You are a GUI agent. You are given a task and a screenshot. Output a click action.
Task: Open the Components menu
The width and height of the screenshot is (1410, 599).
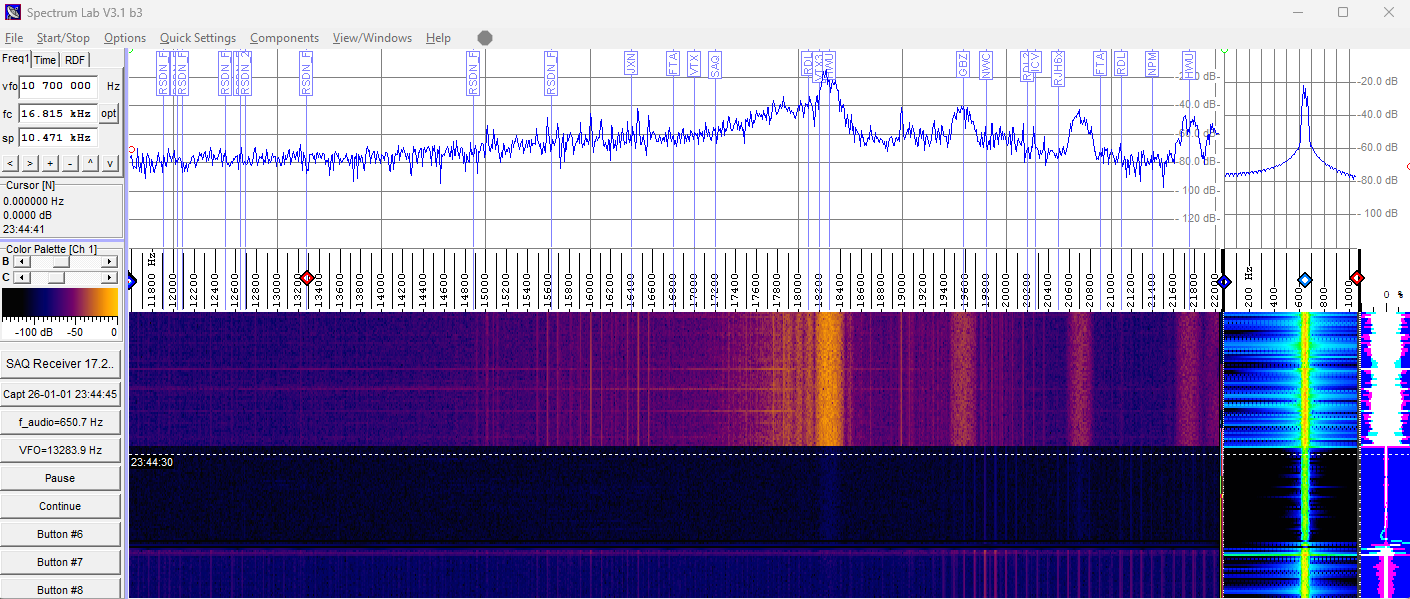click(284, 38)
